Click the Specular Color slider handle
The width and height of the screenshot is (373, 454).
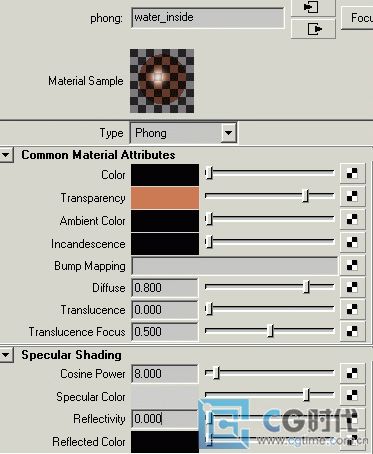click(x=306, y=395)
